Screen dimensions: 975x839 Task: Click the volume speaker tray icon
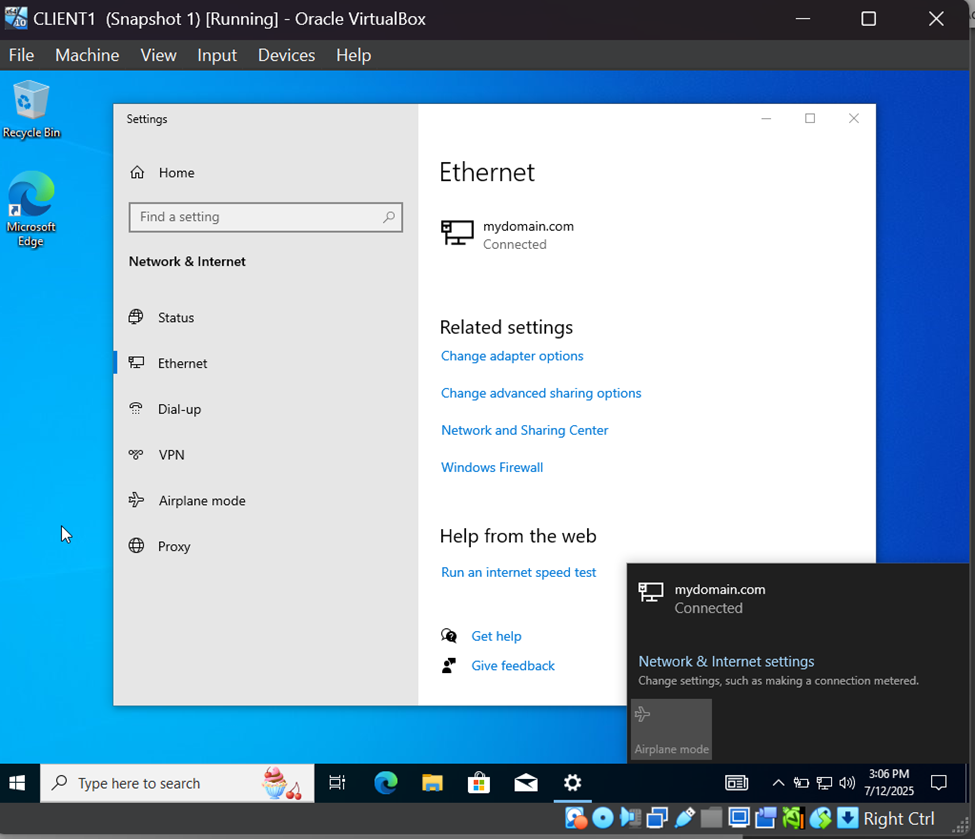[847, 783]
